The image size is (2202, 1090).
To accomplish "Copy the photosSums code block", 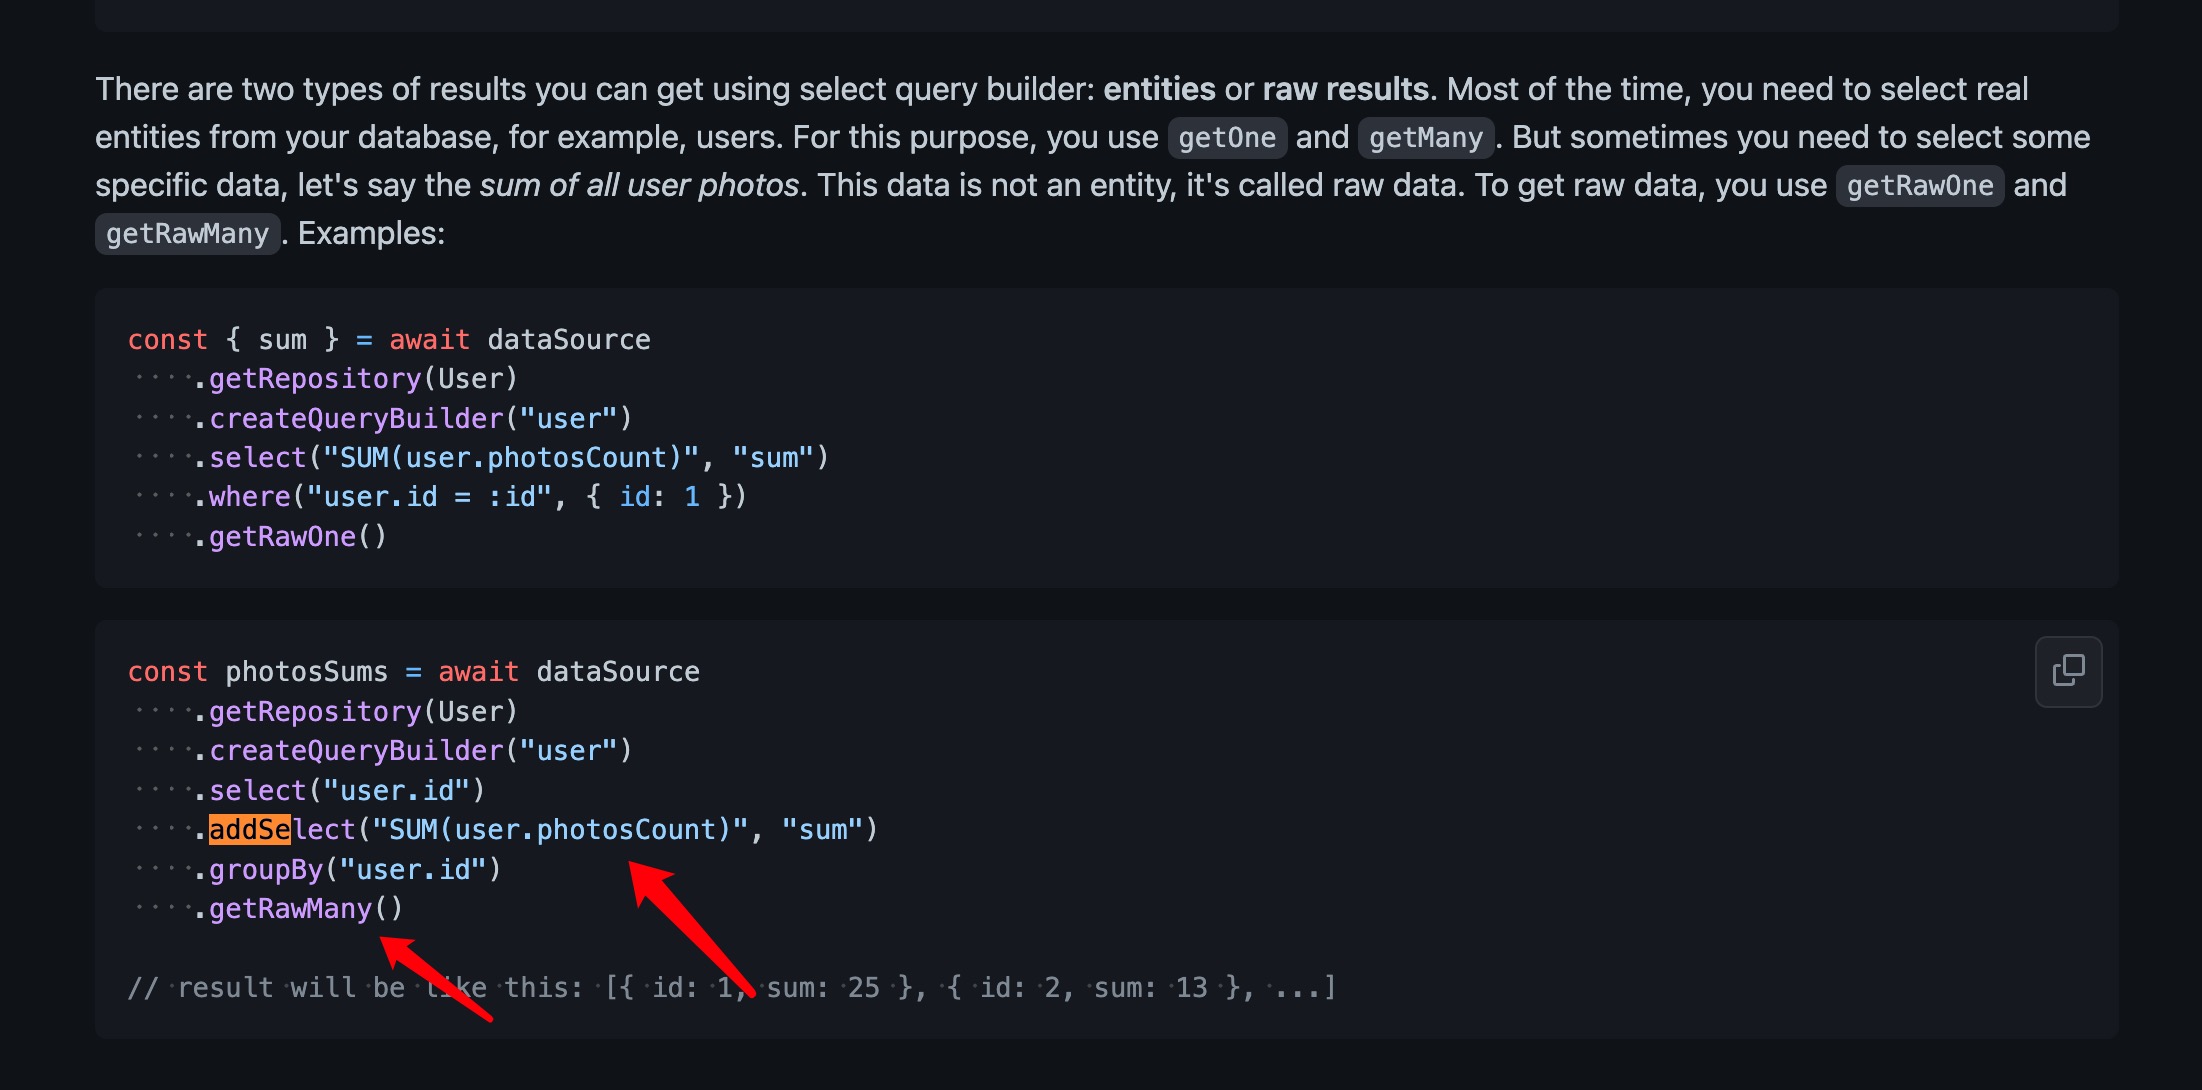I will click(x=2068, y=671).
